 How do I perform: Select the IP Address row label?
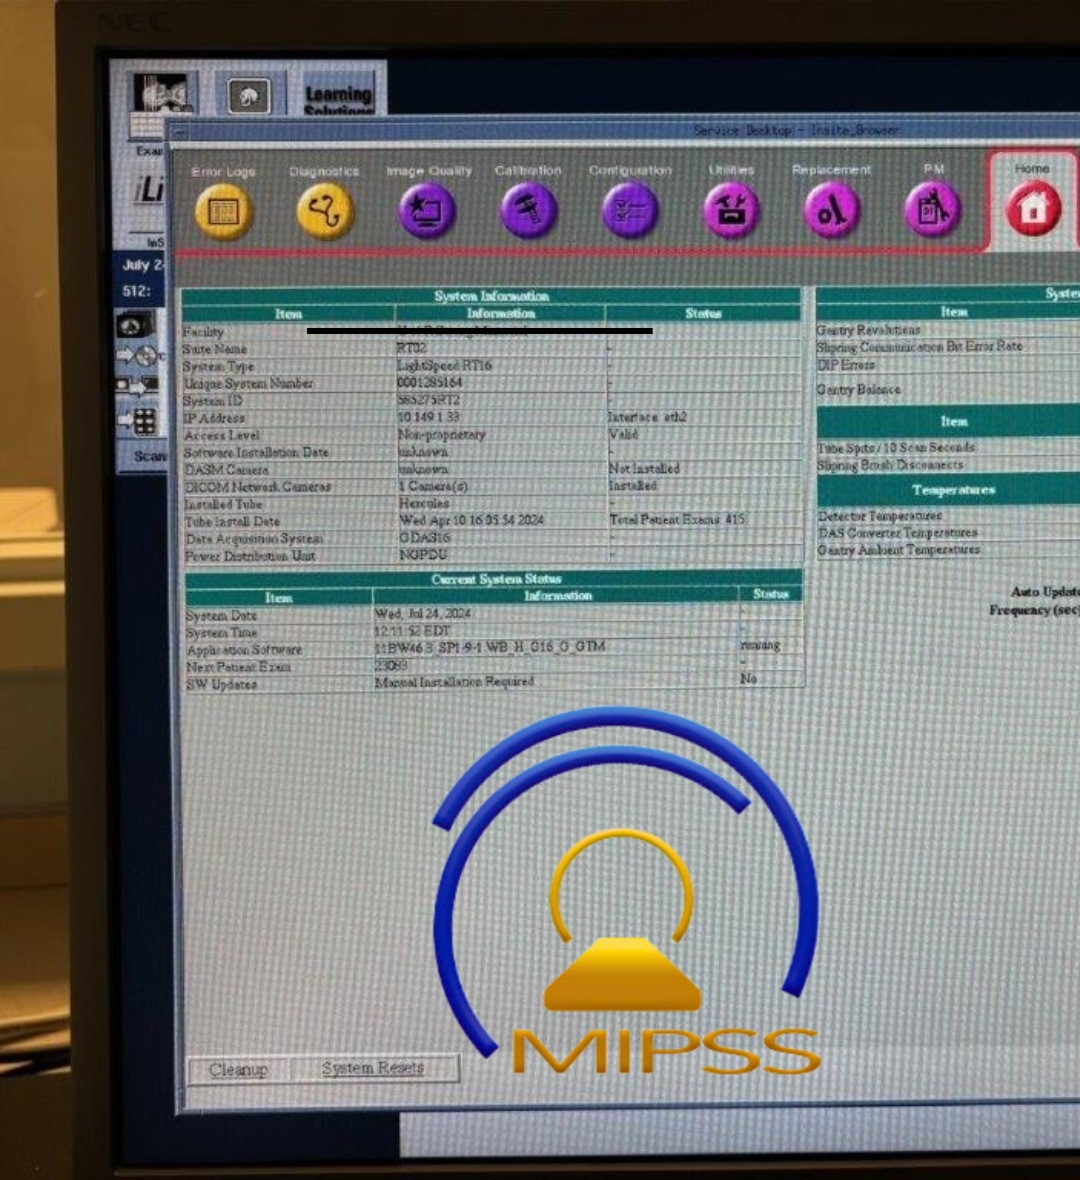214,418
